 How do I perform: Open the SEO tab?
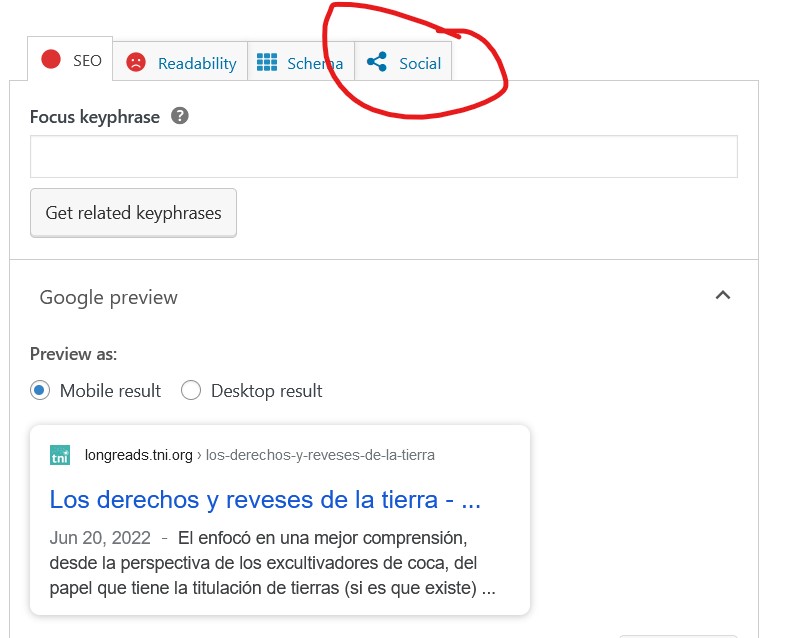pos(70,59)
